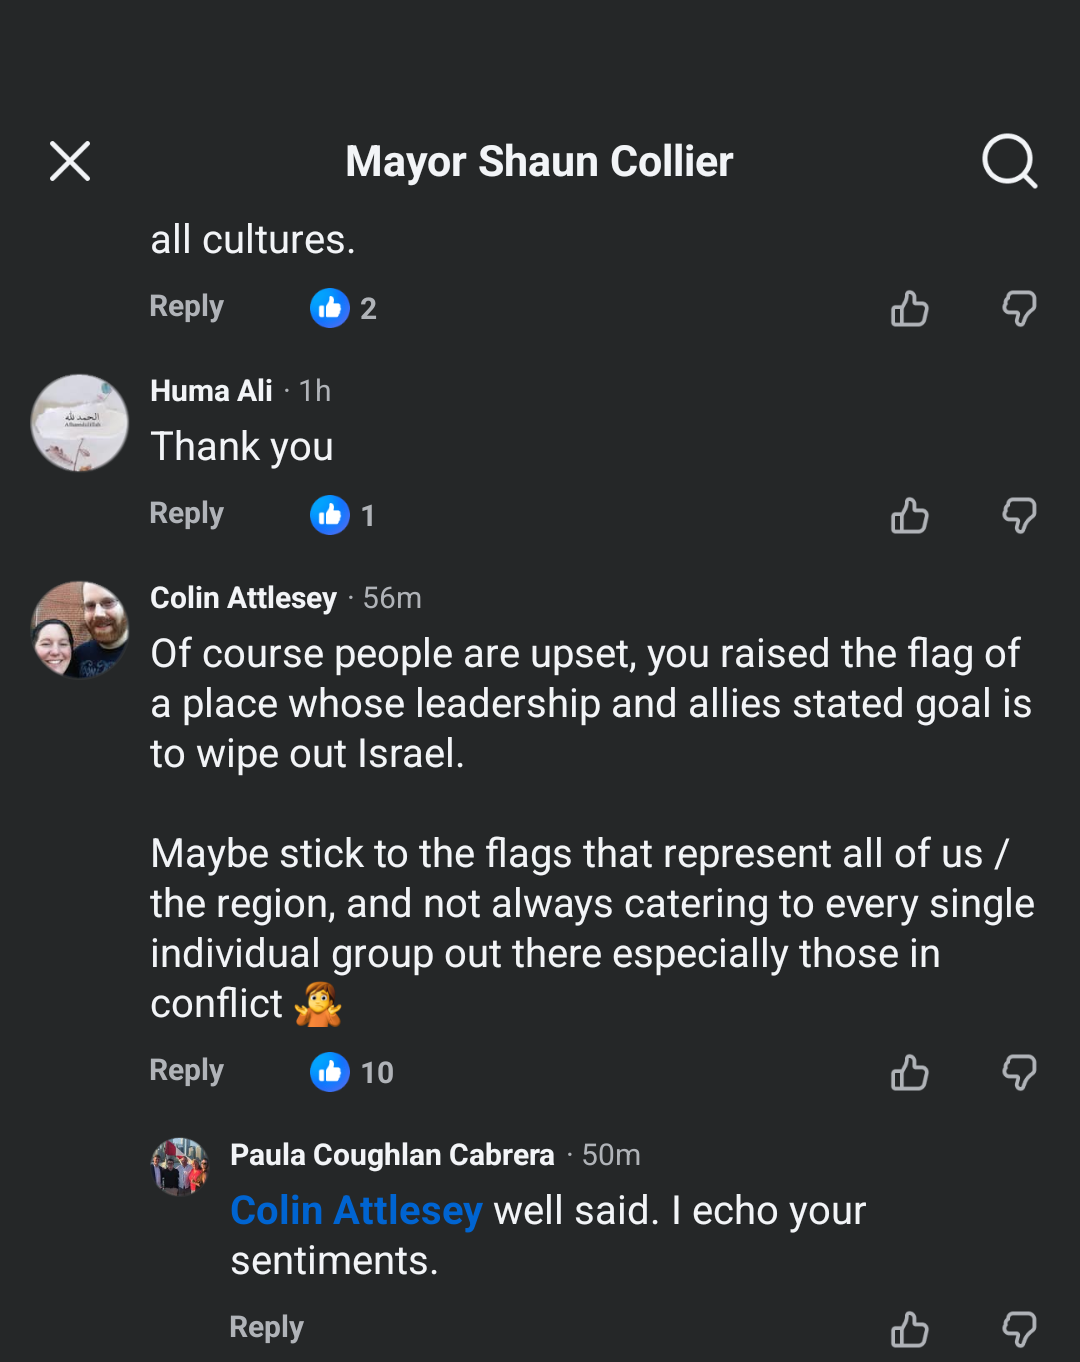Thumbs down Colin Attlesey's comment
Image resolution: width=1080 pixels, height=1362 pixels.
pos(1019,1073)
